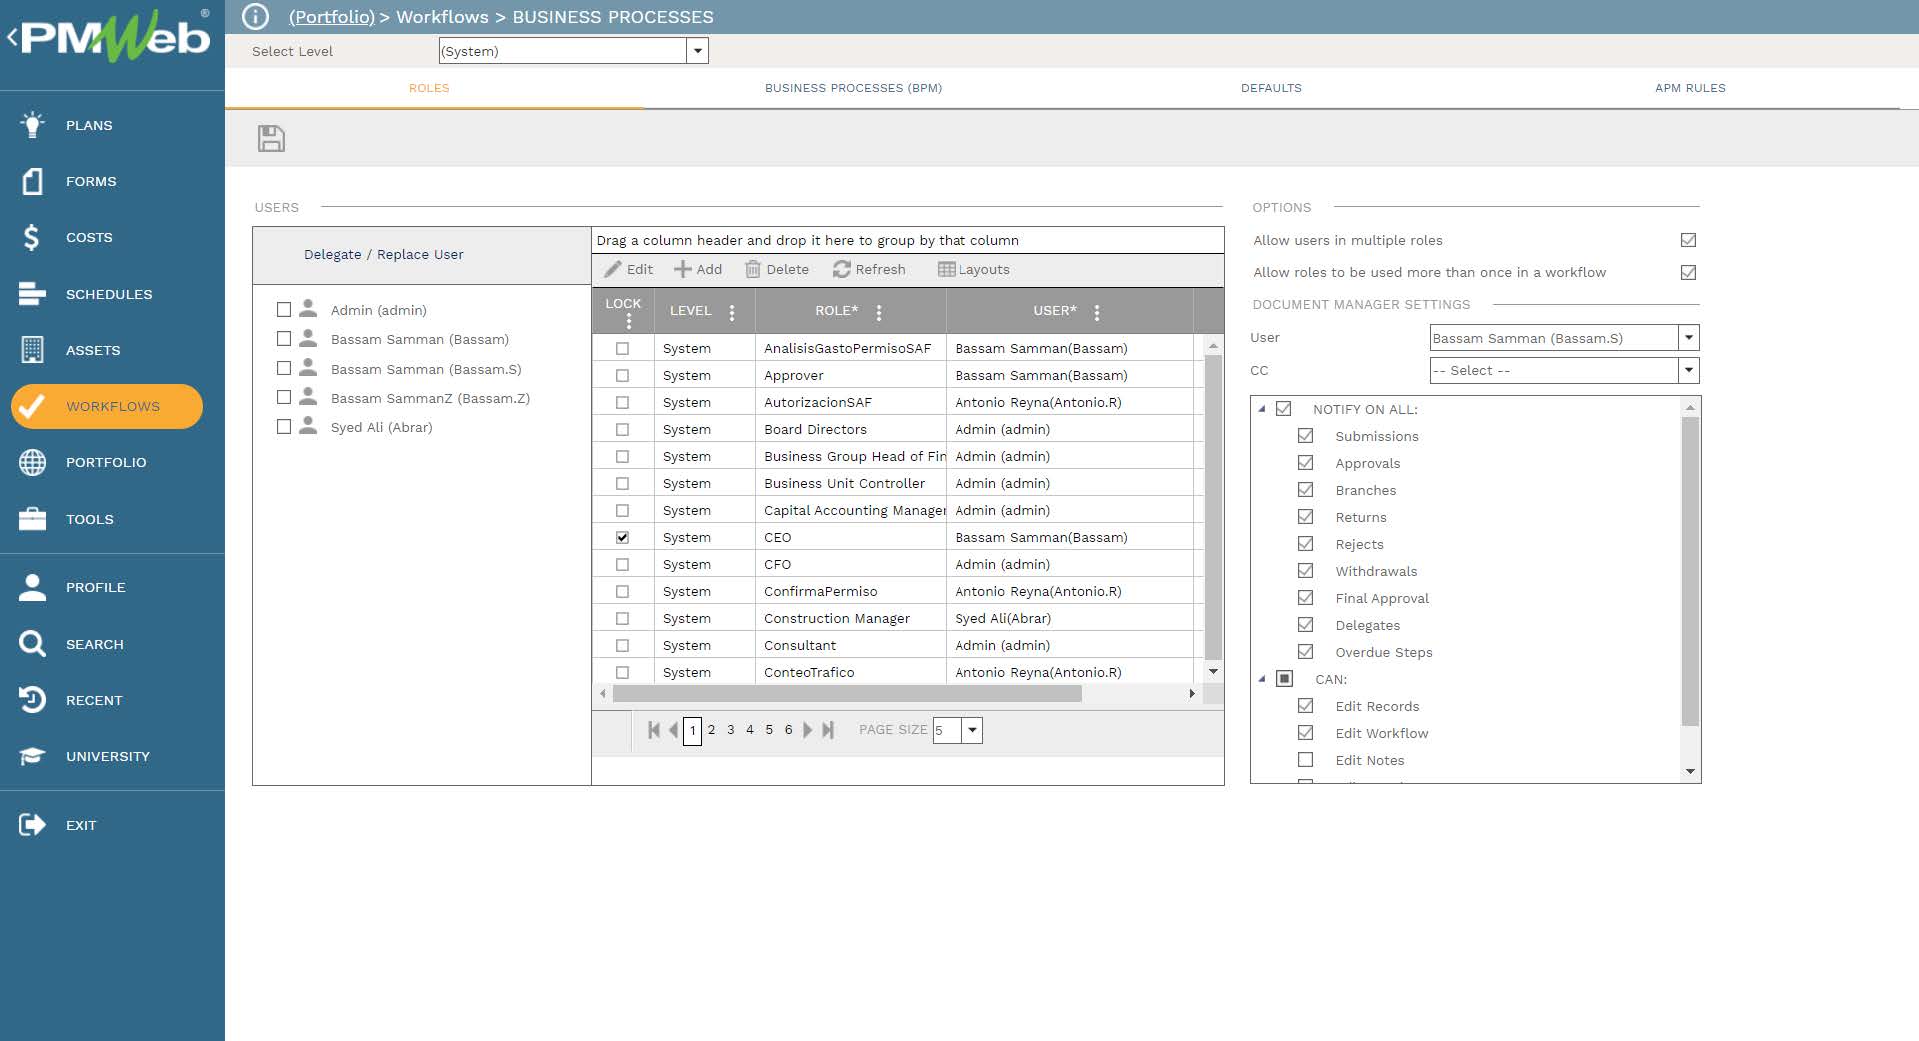Image resolution: width=1919 pixels, height=1041 pixels.
Task: Click the (Portfolio) breadcrumb link
Action: (x=332, y=17)
